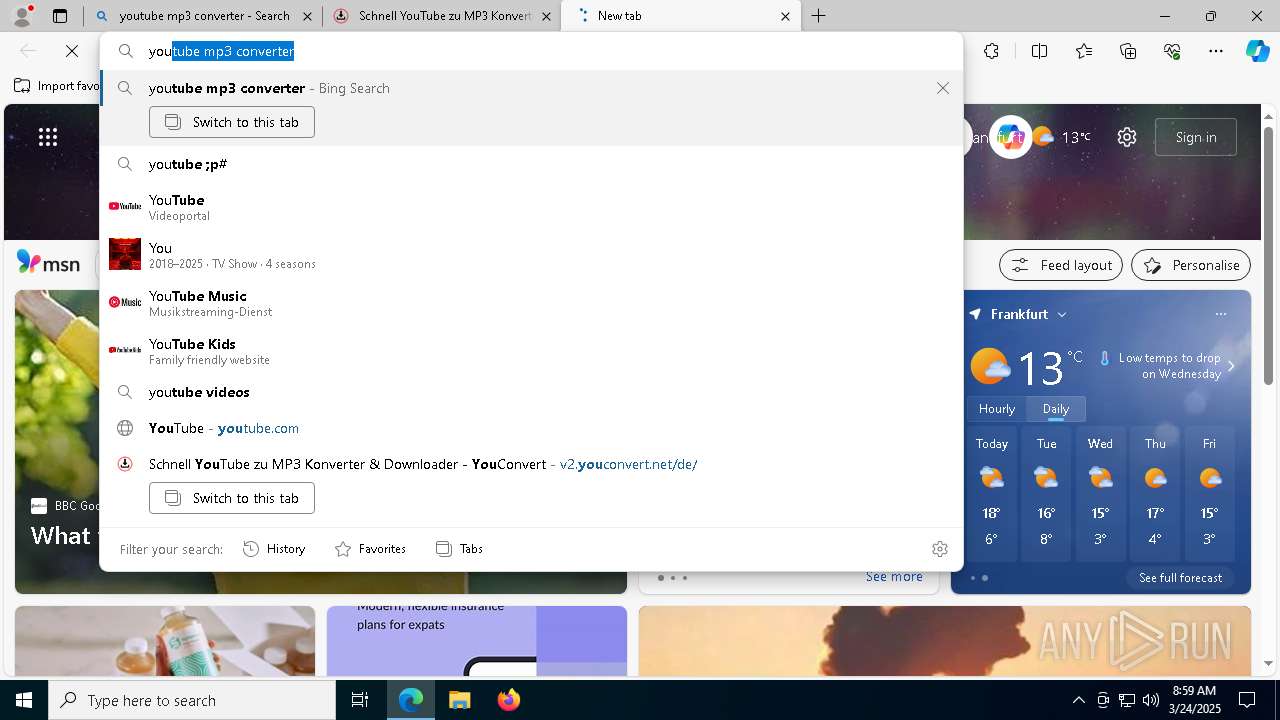Click MSN logo

[x=49, y=262]
